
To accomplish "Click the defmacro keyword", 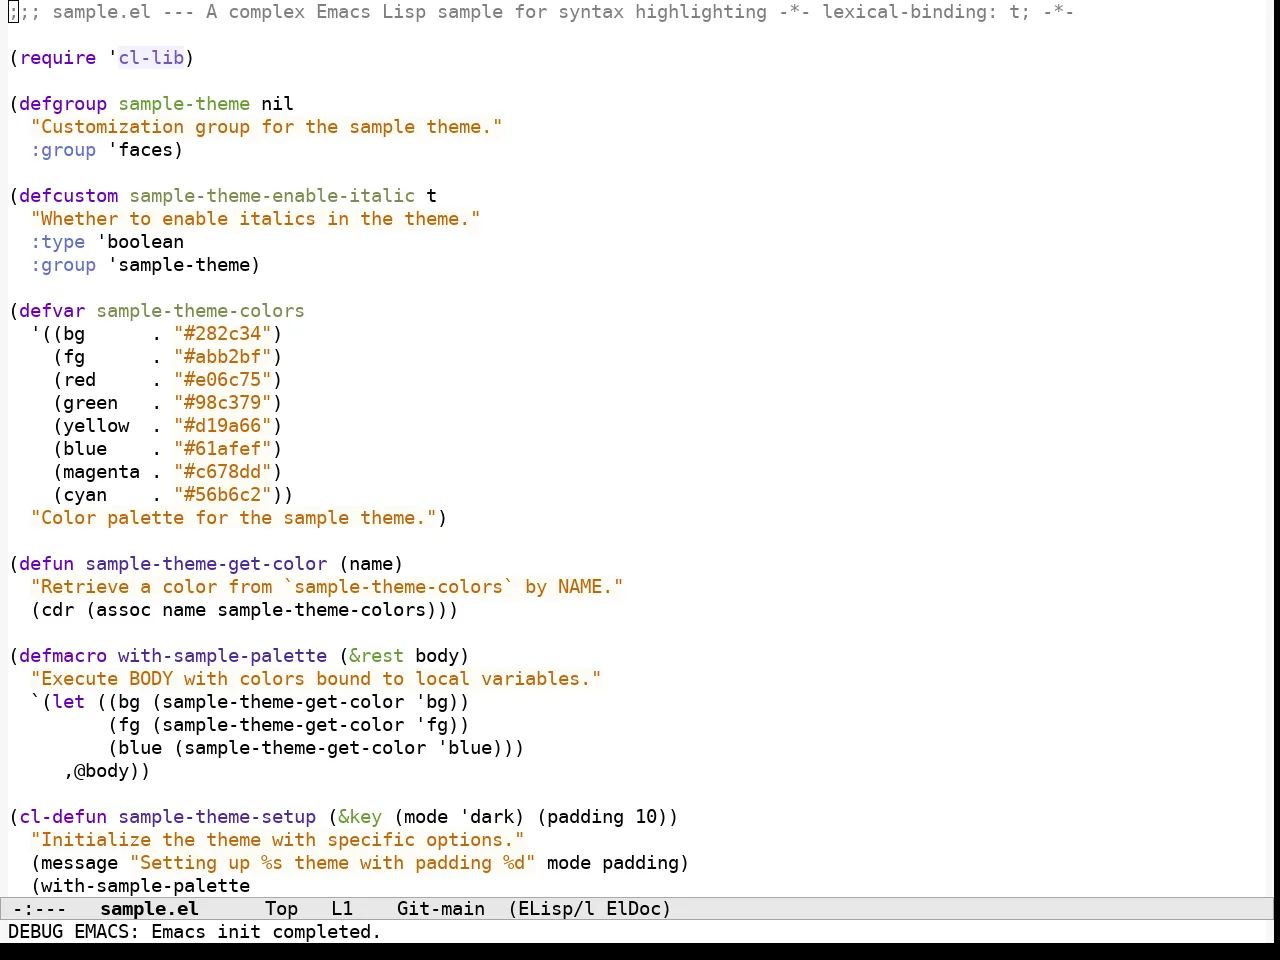I will coord(63,656).
